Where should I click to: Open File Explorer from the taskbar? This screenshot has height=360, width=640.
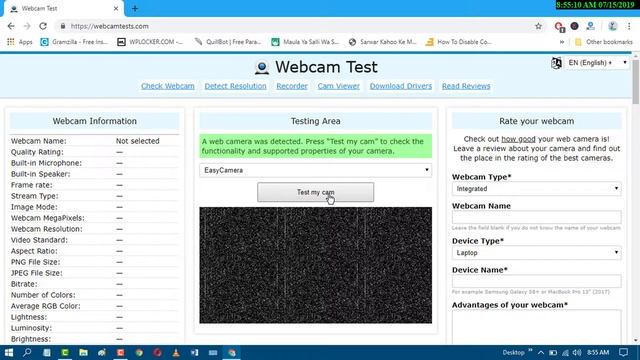pos(83,353)
